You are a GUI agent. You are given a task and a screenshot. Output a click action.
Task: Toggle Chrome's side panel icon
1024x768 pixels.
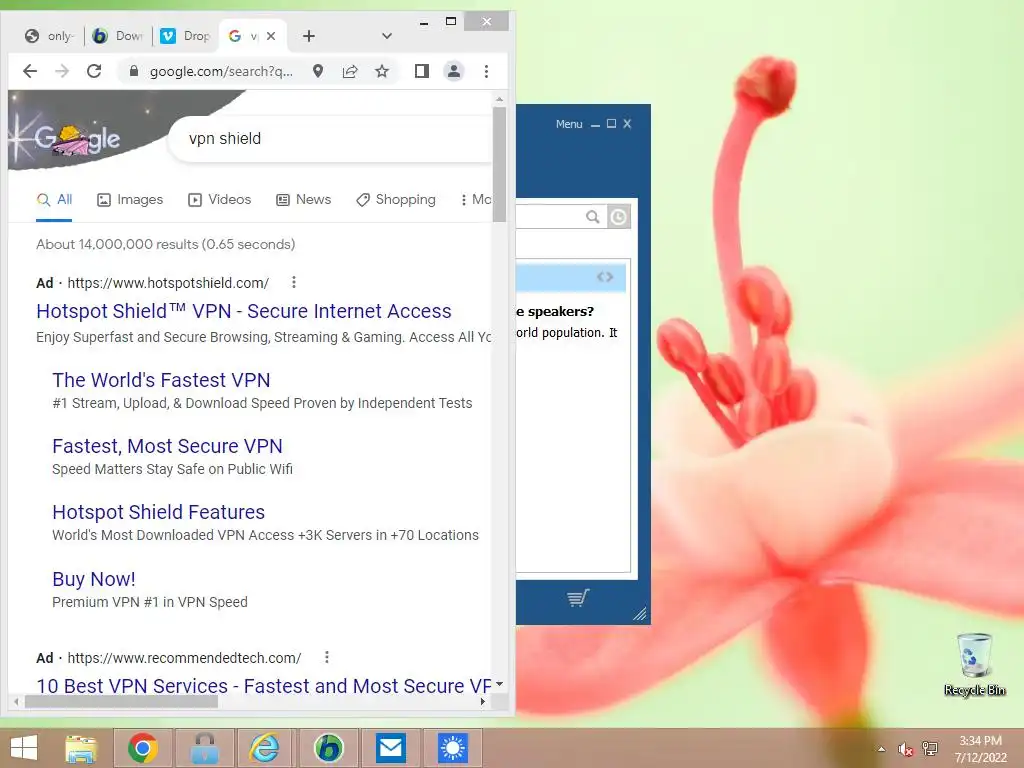click(x=422, y=71)
